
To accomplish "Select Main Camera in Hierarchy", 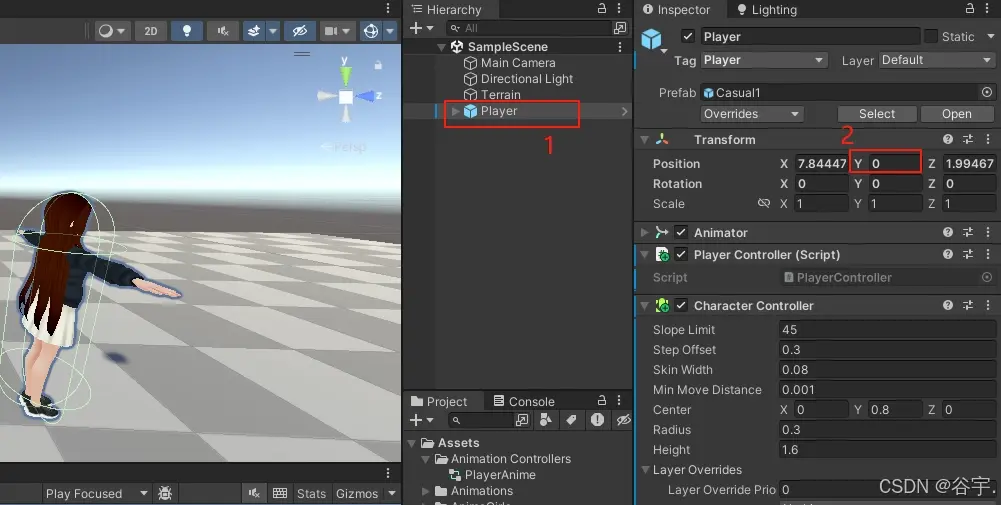I will click(x=518, y=63).
